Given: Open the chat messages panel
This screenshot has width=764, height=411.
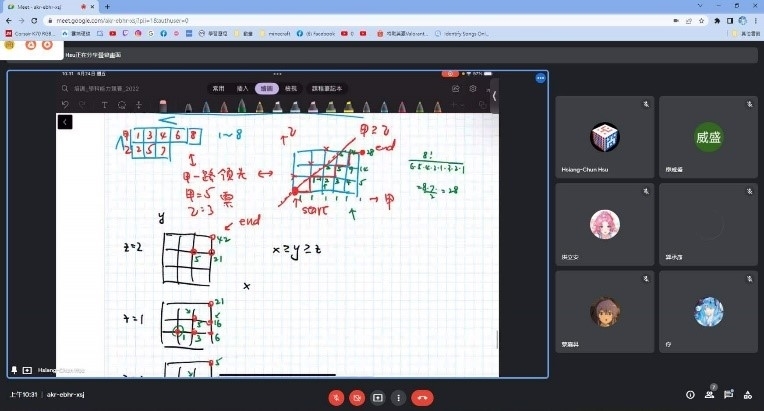Looking at the screenshot, I should [730, 394].
